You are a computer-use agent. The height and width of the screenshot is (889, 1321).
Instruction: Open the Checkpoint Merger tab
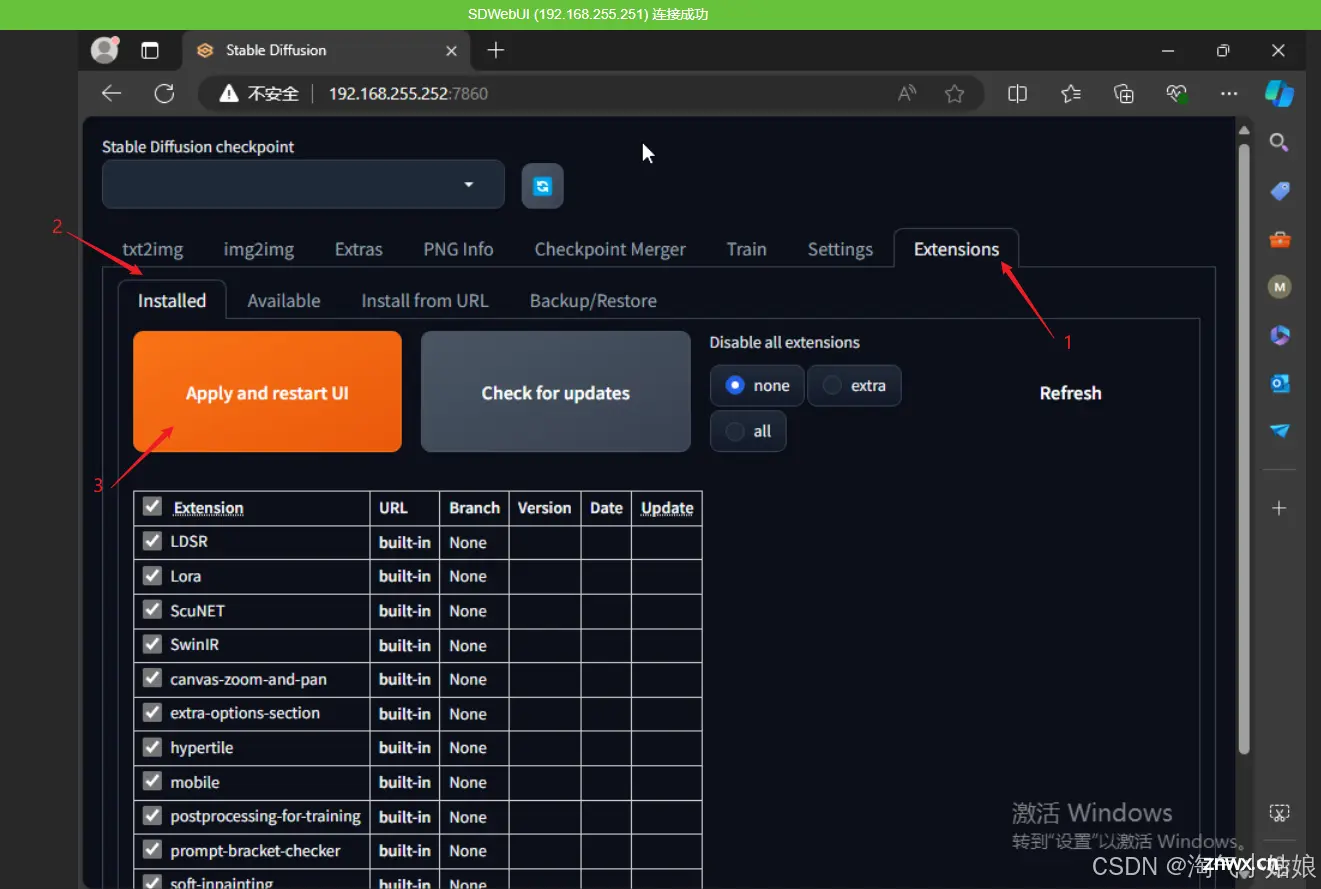610,249
